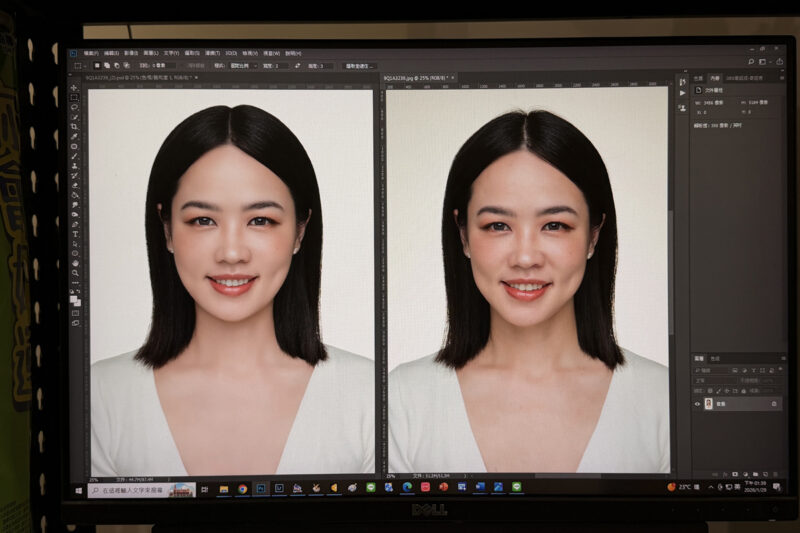This screenshot has width=800, height=533.
Task: Open Chrome from the Windows taskbar
Action: (x=242, y=489)
